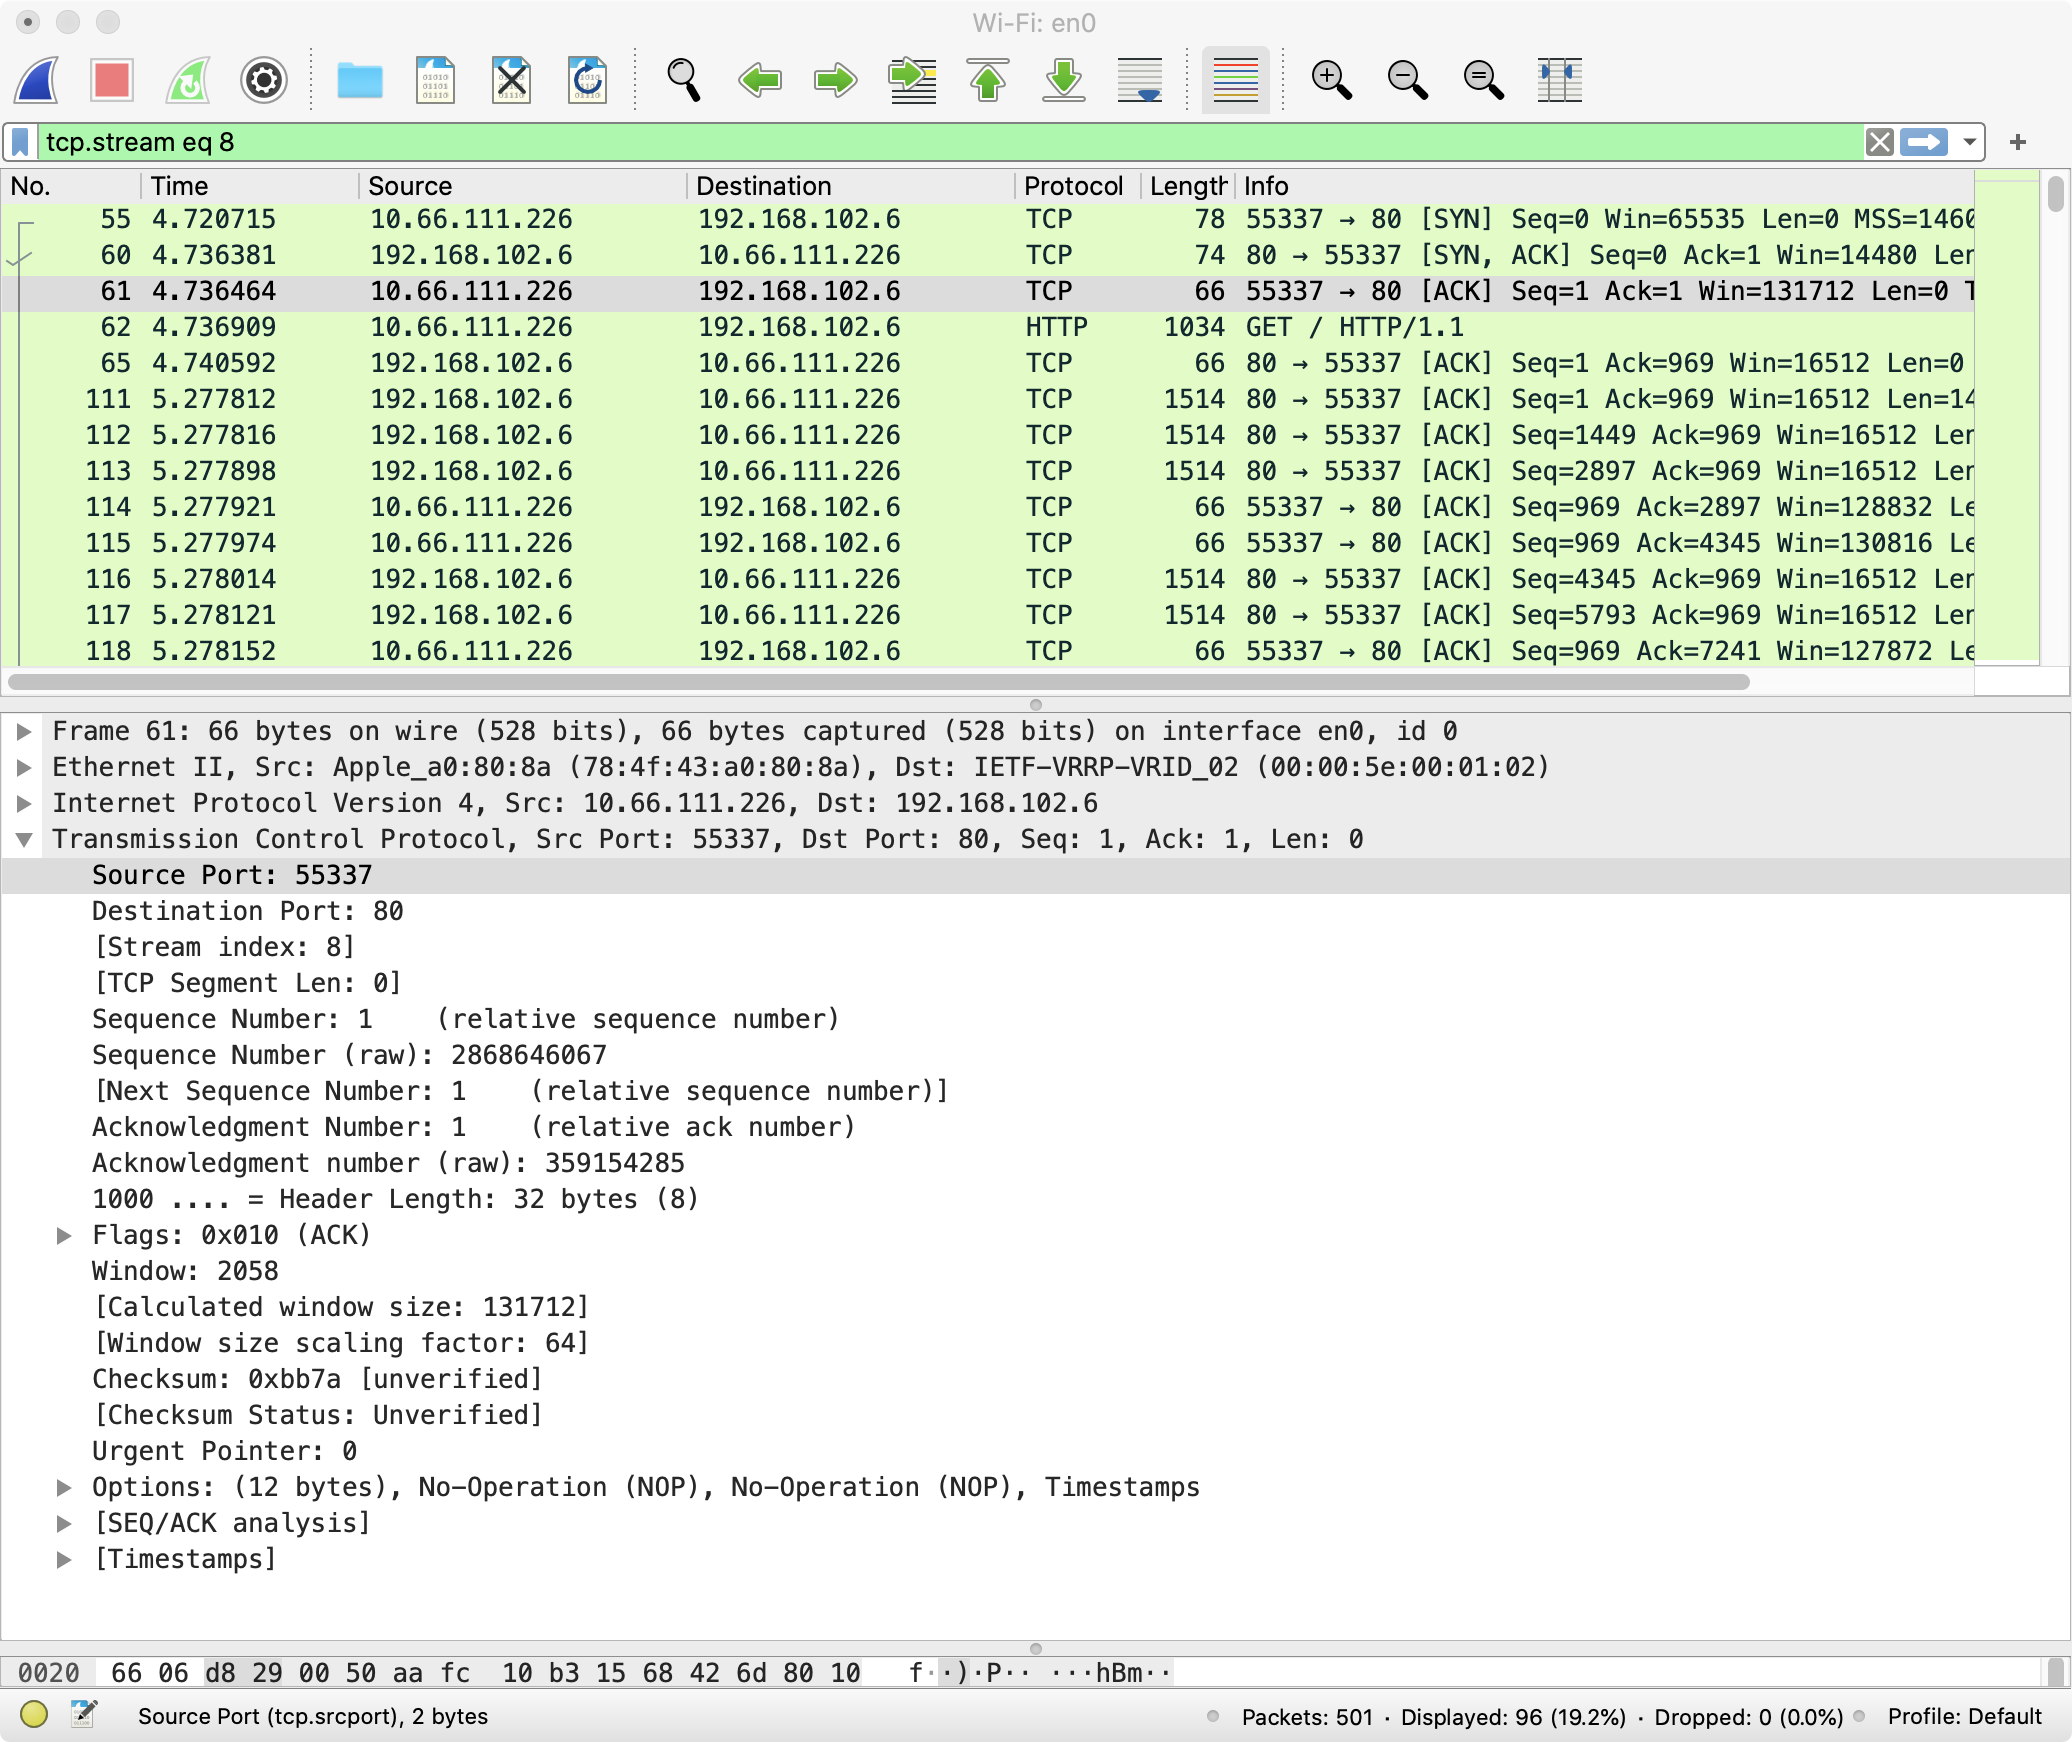The image size is (2072, 1742).
Task: Restart the current capture with green fin icon
Action: click(188, 80)
